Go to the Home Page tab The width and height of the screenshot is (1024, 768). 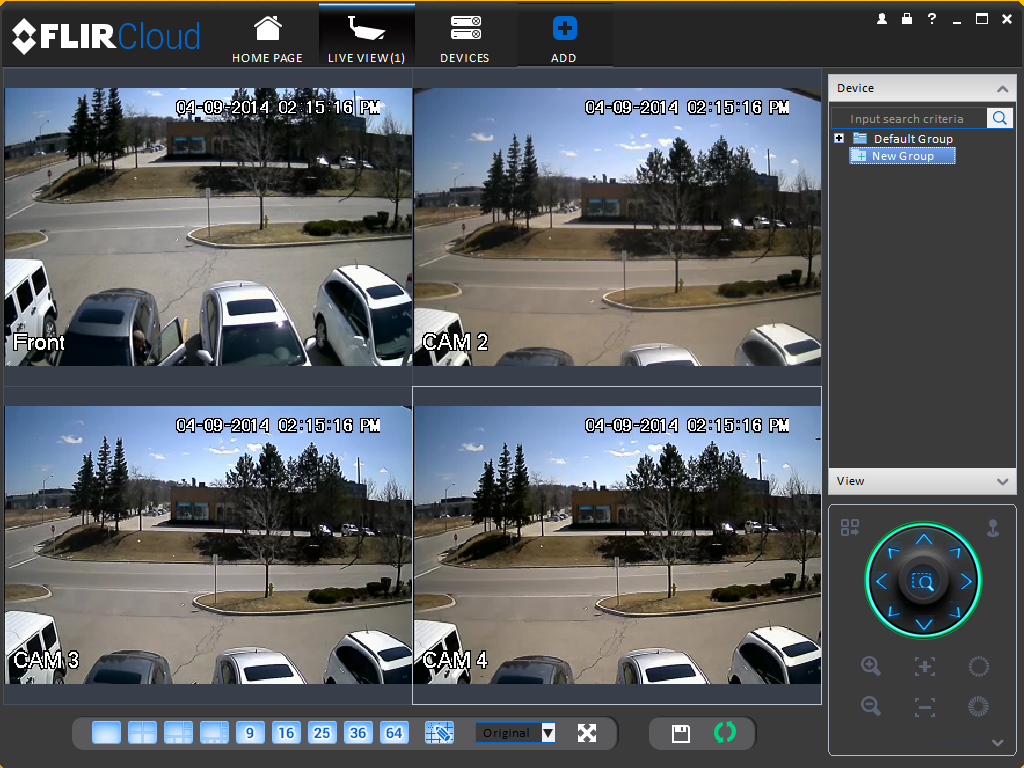[267, 39]
